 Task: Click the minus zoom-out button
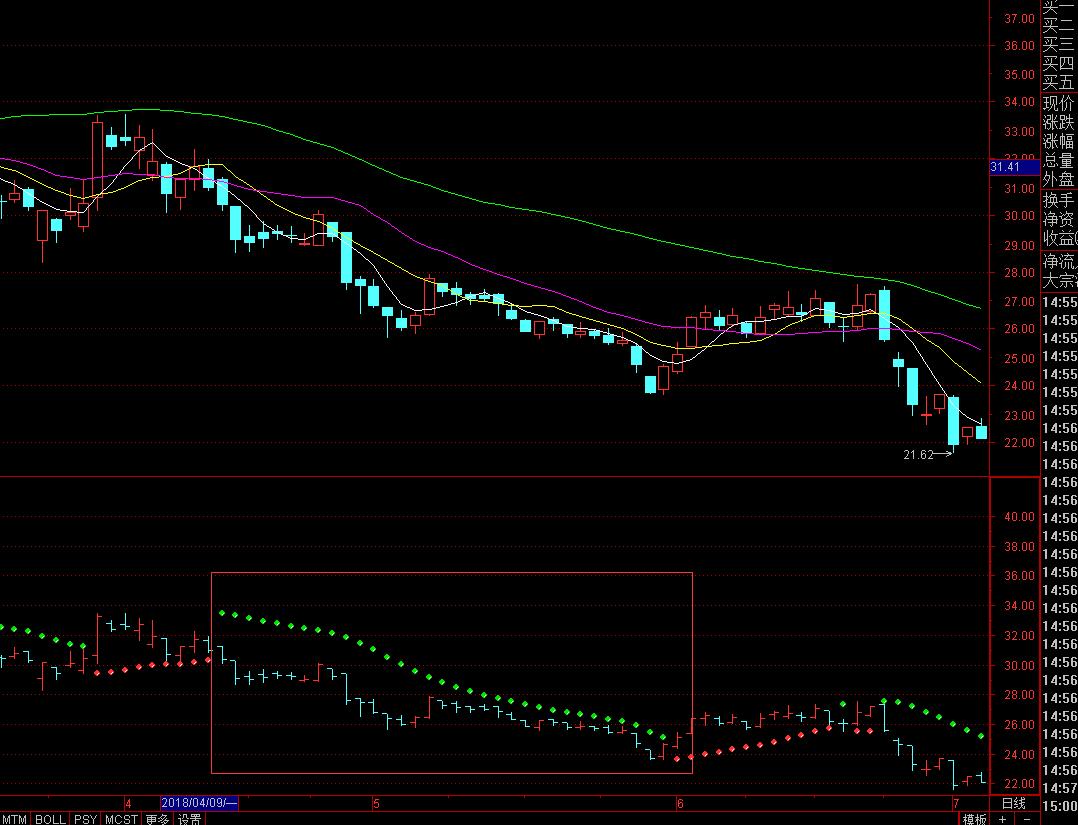coord(1027,819)
